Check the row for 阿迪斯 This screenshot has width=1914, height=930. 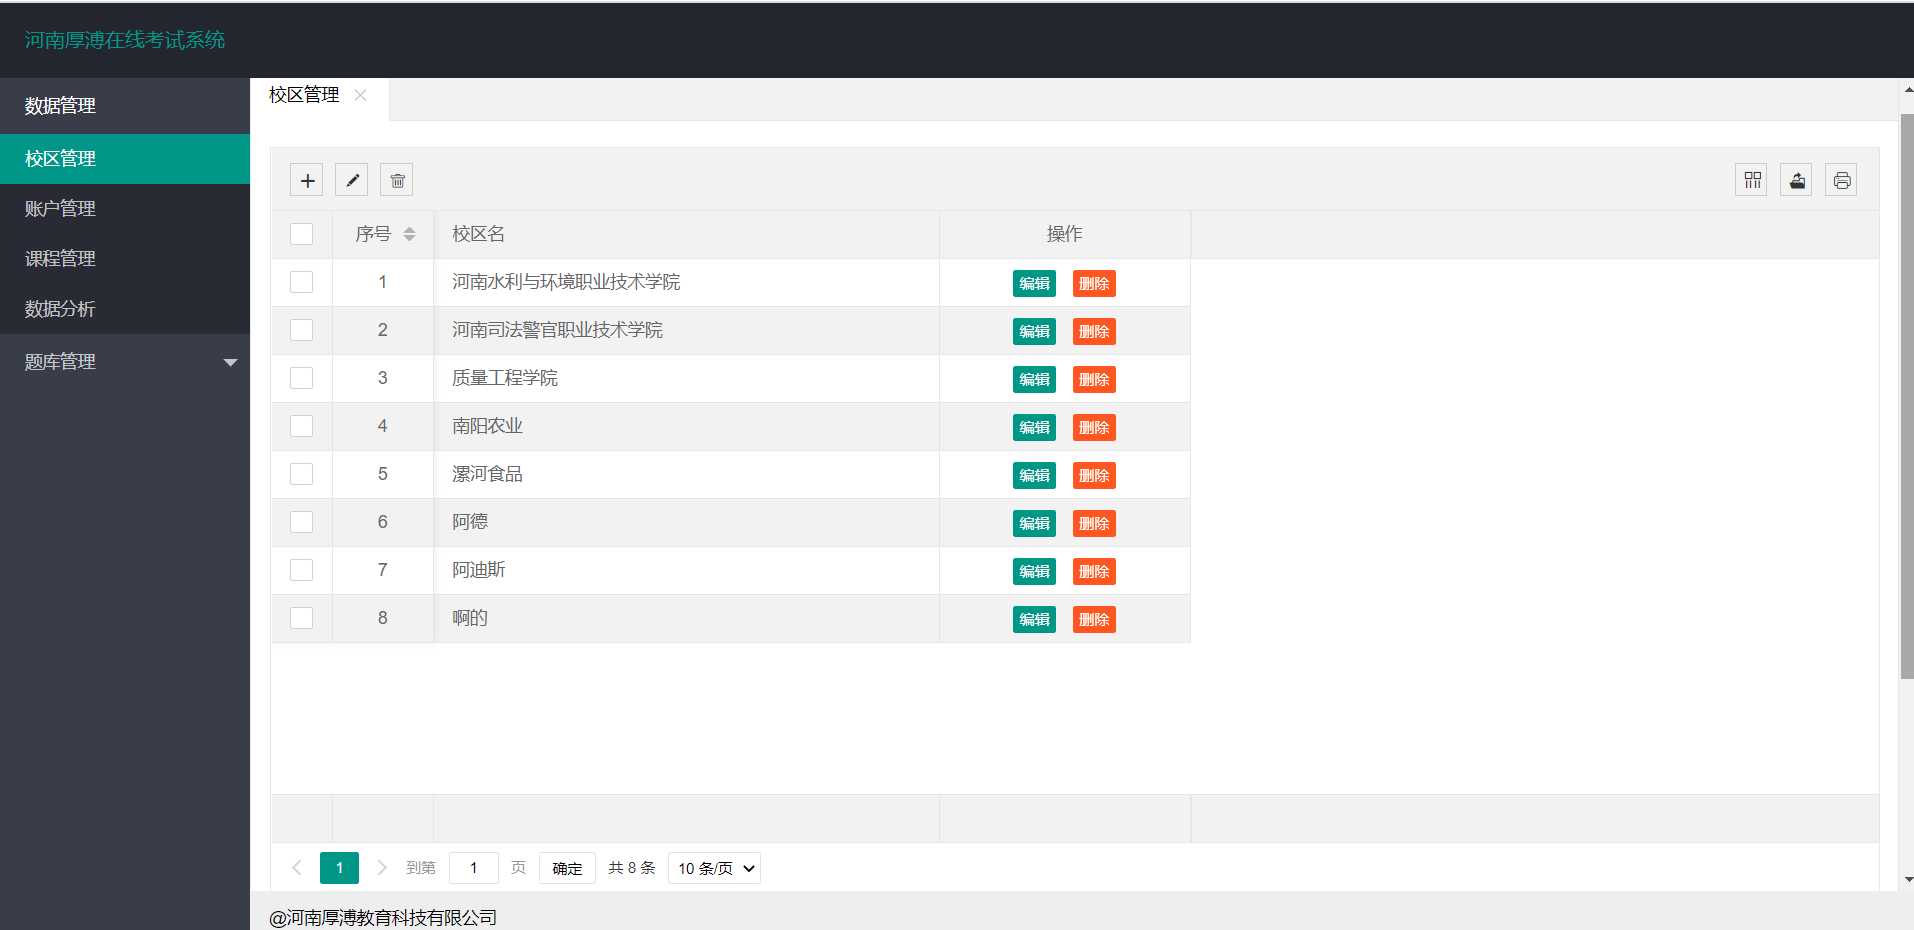point(301,570)
